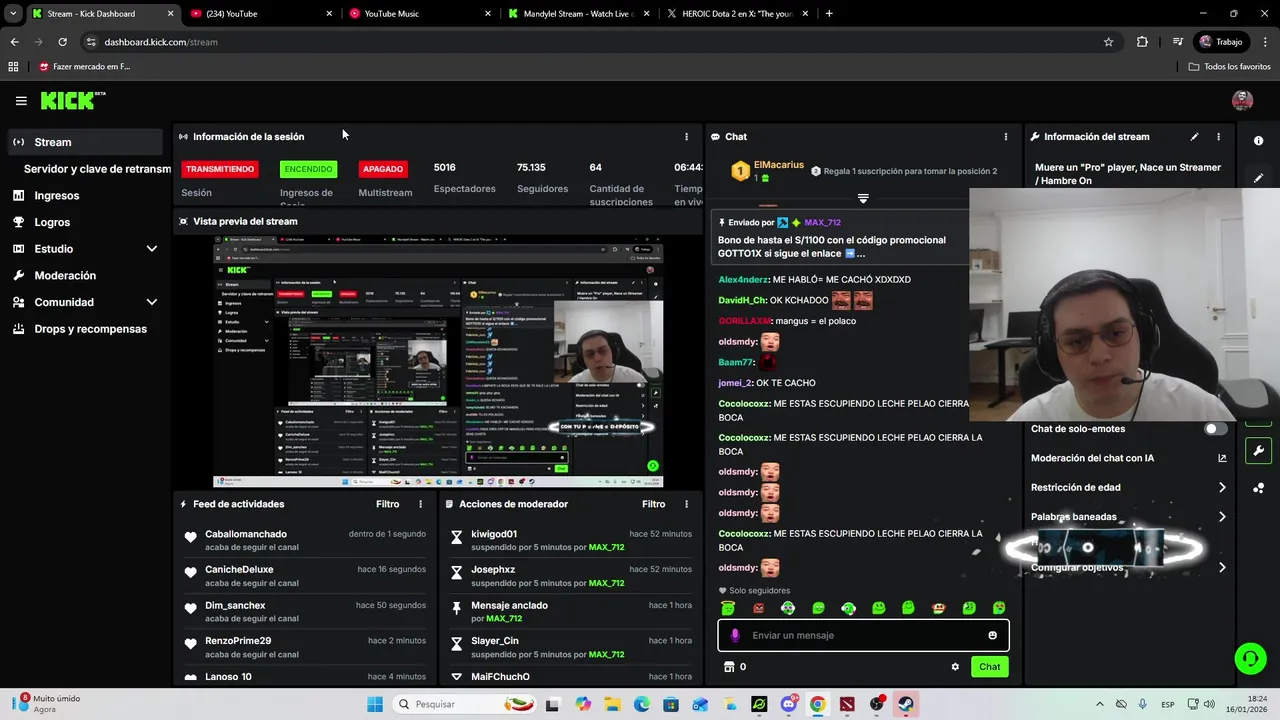
Task: Open Dota 2 from the taskbar
Action: click(x=847, y=704)
